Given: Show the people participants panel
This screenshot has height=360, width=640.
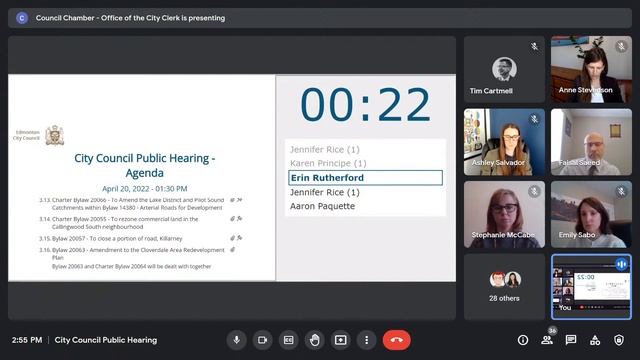Looking at the screenshot, I should coord(547,340).
